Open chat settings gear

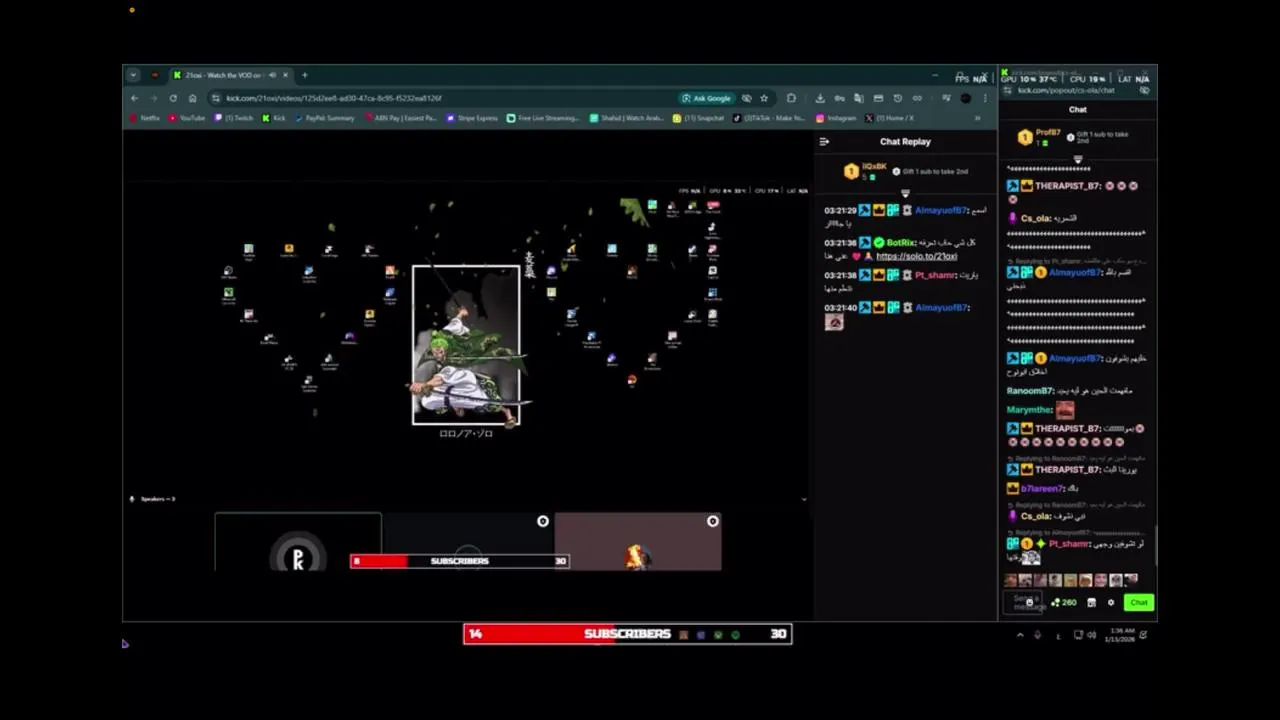point(1110,602)
